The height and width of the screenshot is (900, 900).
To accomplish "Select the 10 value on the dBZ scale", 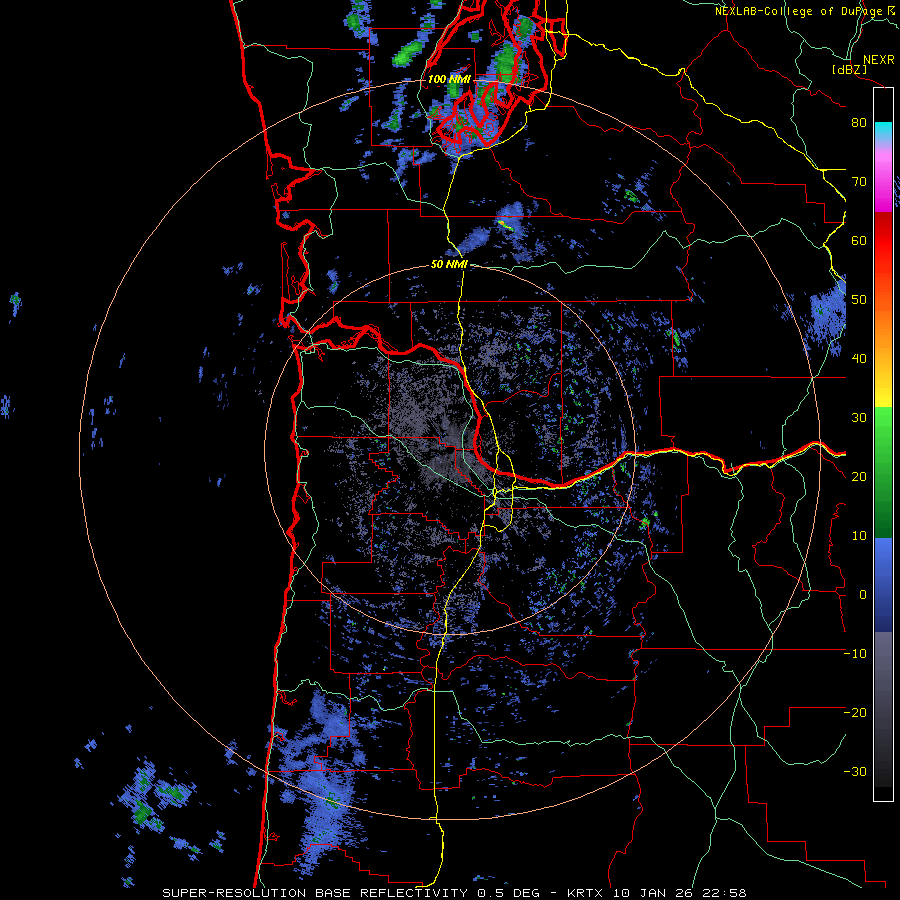I will click(x=859, y=536).
